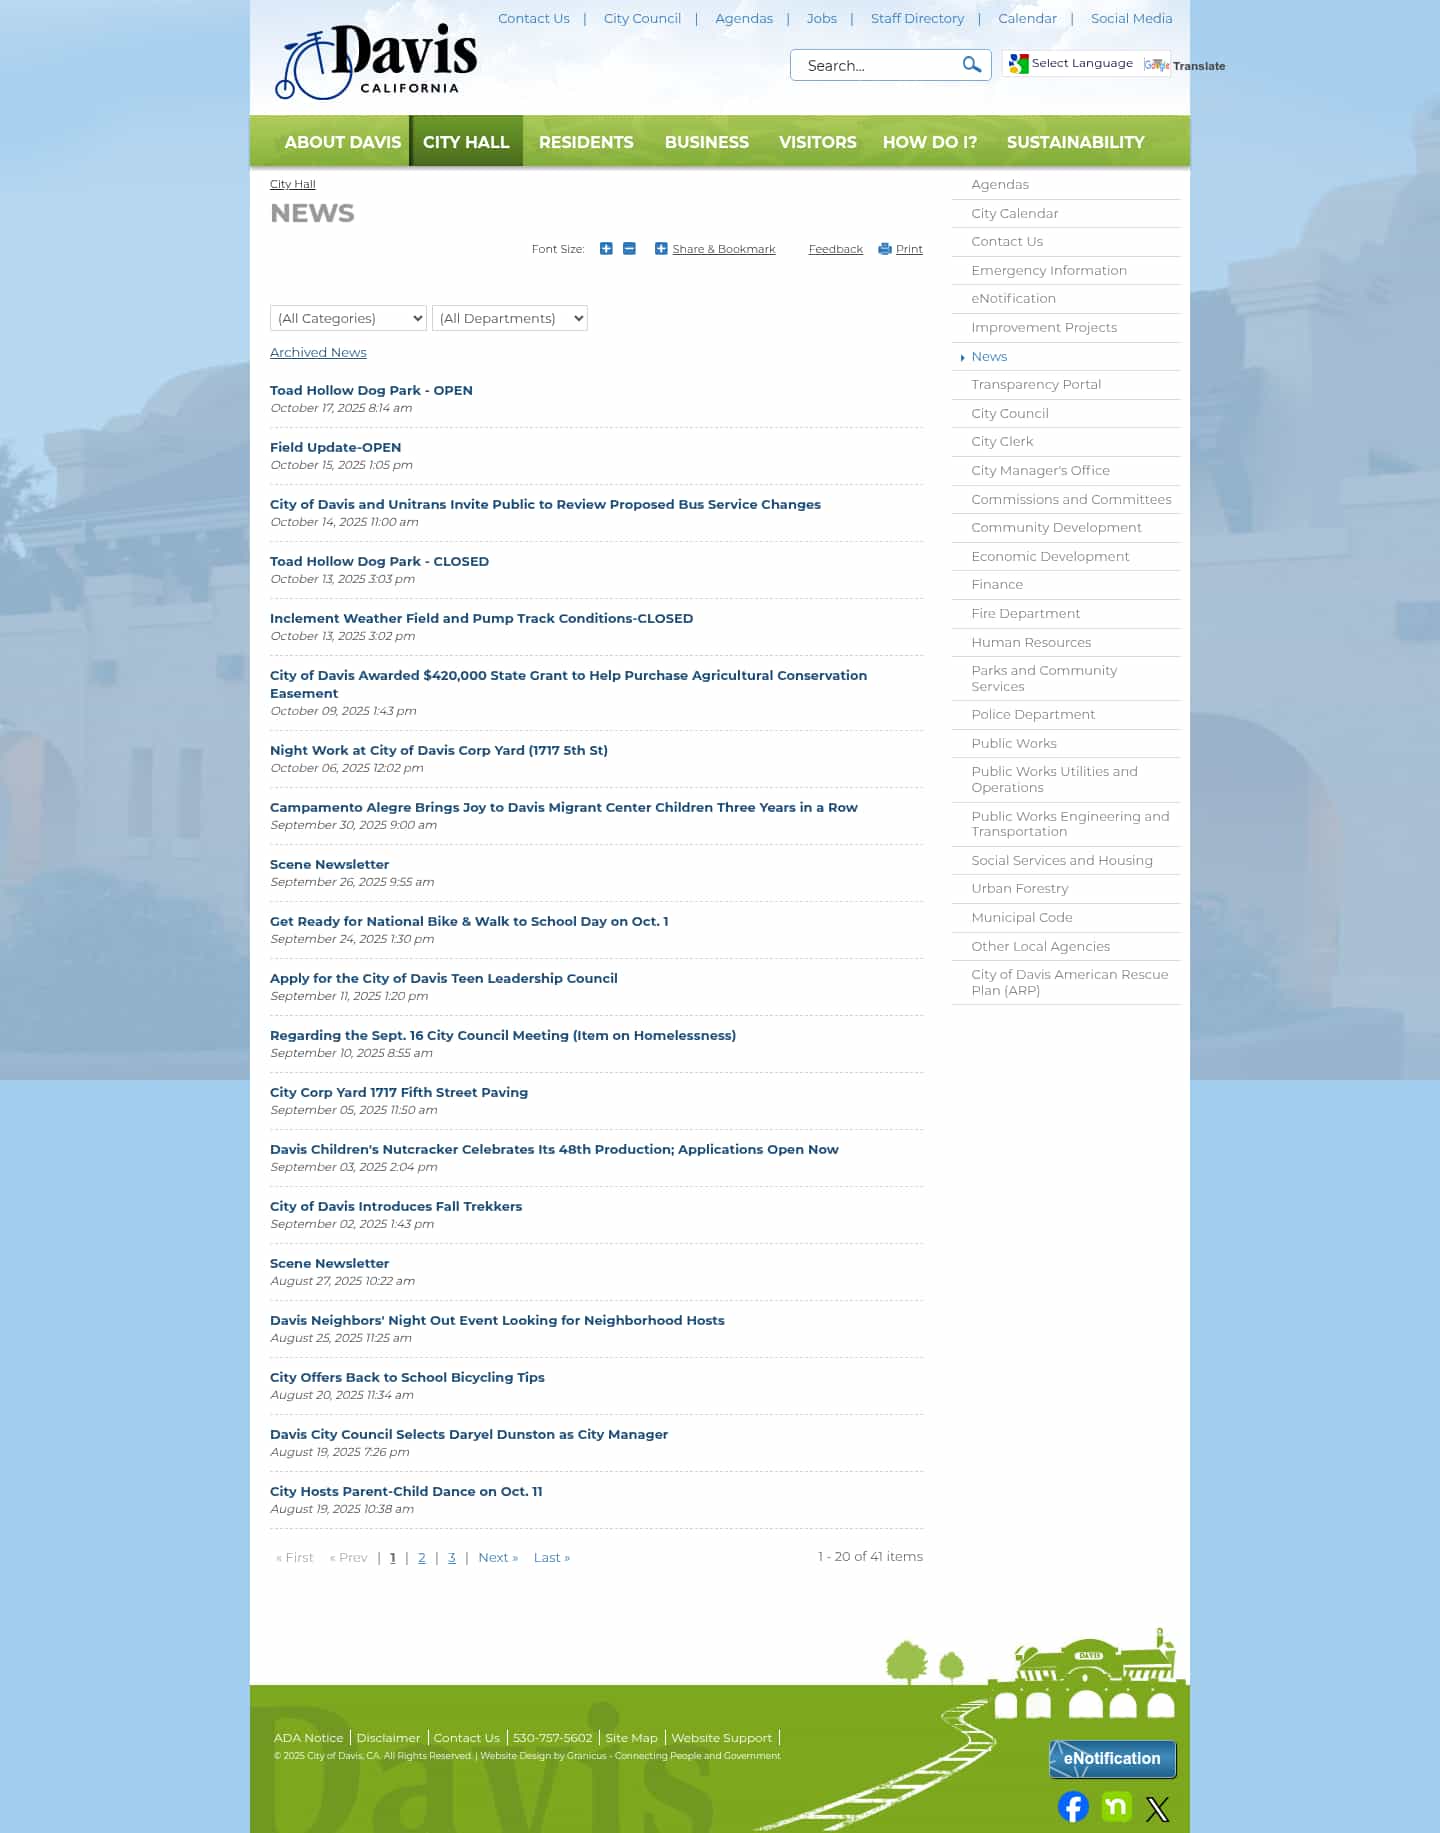Open the Field Update-OPEN article
This screenshot has height=1833, width=1440.
click(336, 448)
